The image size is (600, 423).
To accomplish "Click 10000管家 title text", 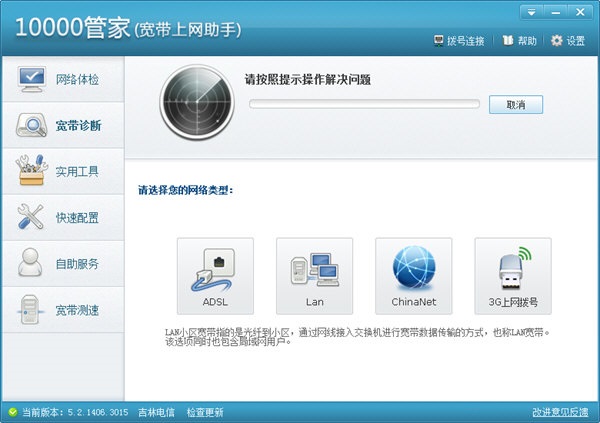I will [73, 28].
